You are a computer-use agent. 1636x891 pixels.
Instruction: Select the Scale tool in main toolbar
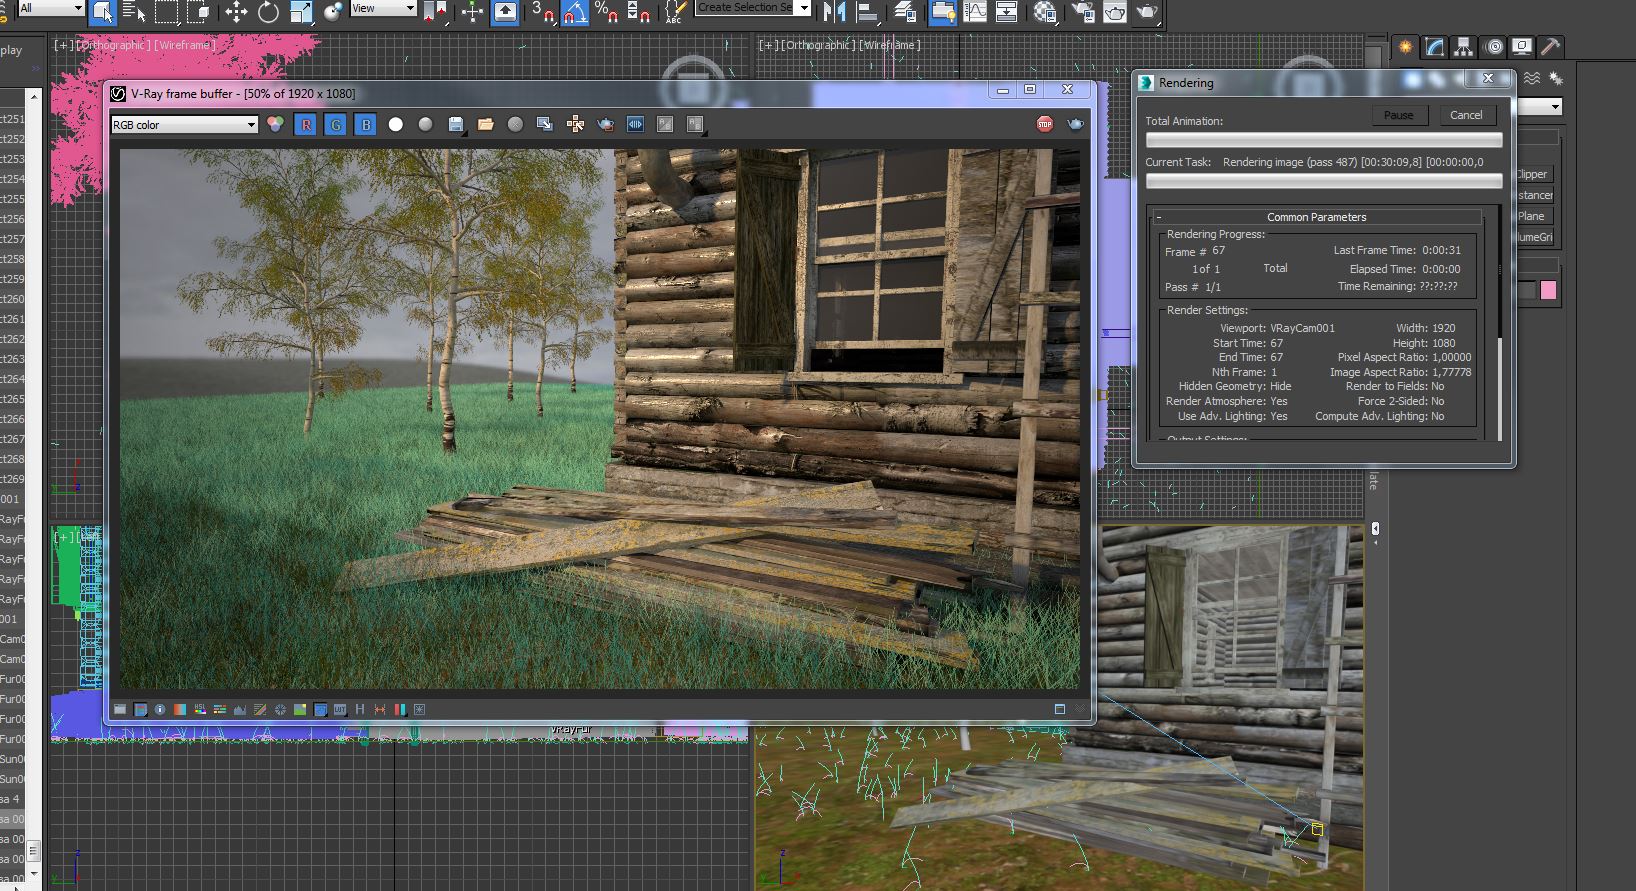click(301, 11)
